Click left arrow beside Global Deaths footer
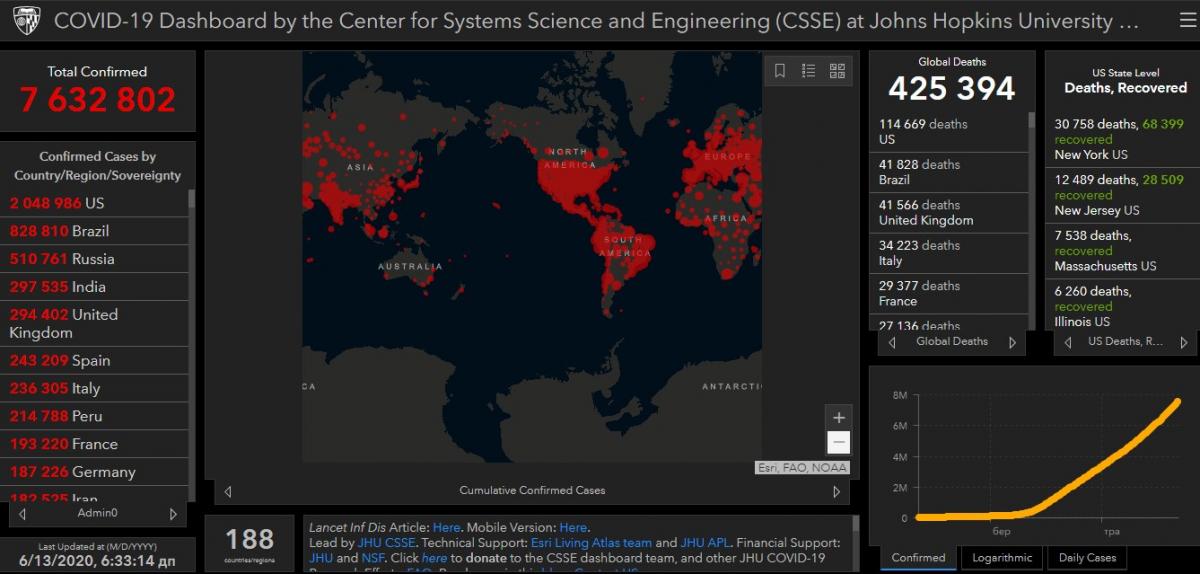The width and height of the screenshot is (1200, 574). coord(892,342)
